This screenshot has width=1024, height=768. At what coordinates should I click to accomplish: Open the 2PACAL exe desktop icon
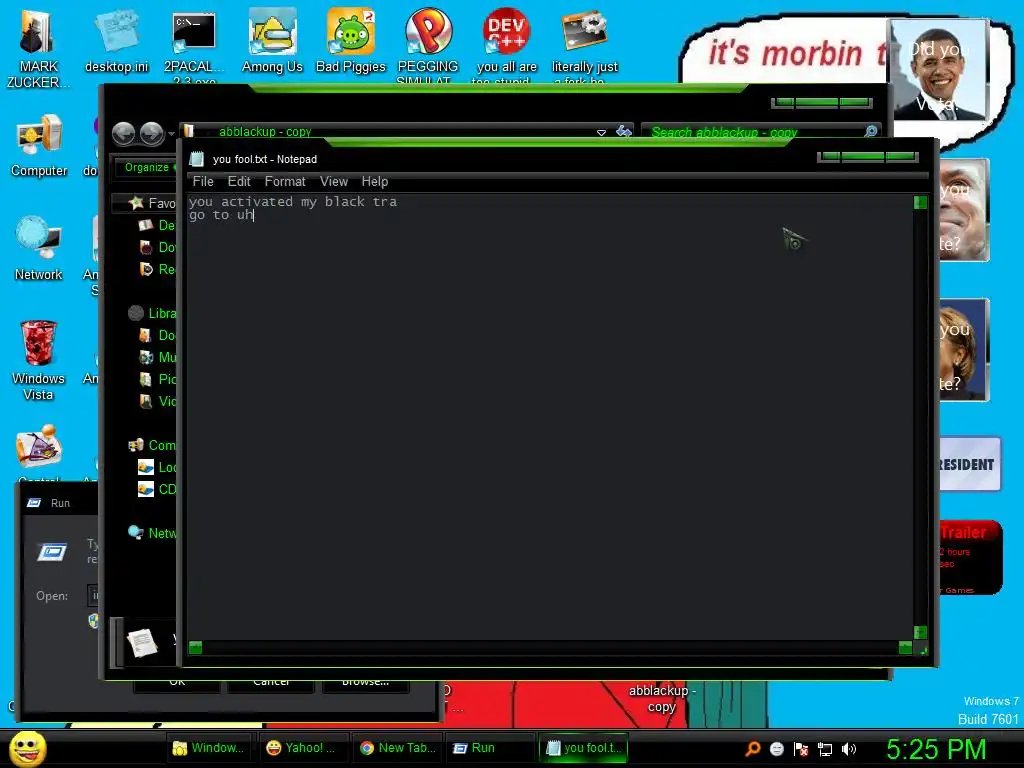click(x=194, y=46)
